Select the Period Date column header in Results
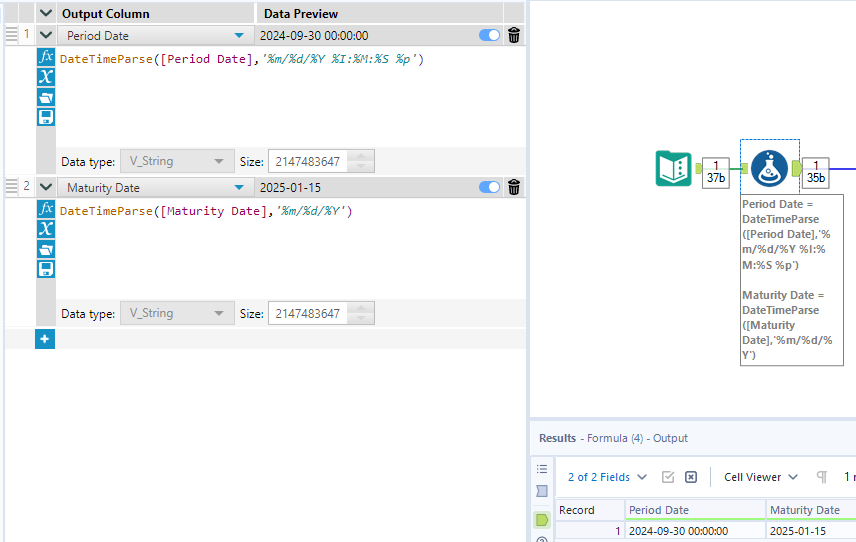The height and width of the screenshot is (542, 856). click(x=696, y=510)
